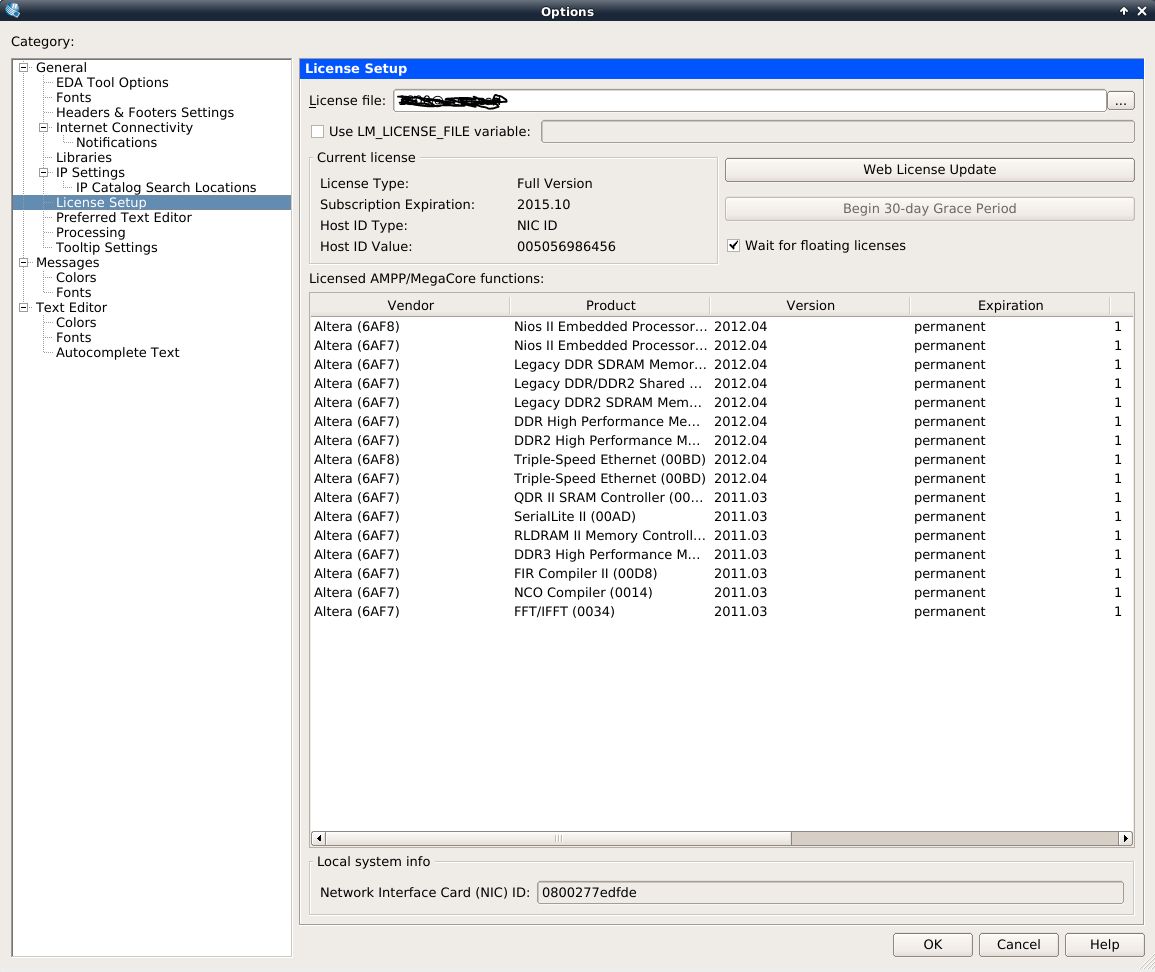Click the browse (...) button for License file
This screenshot has height=972, width=1155.
[x=1121, y=101]
